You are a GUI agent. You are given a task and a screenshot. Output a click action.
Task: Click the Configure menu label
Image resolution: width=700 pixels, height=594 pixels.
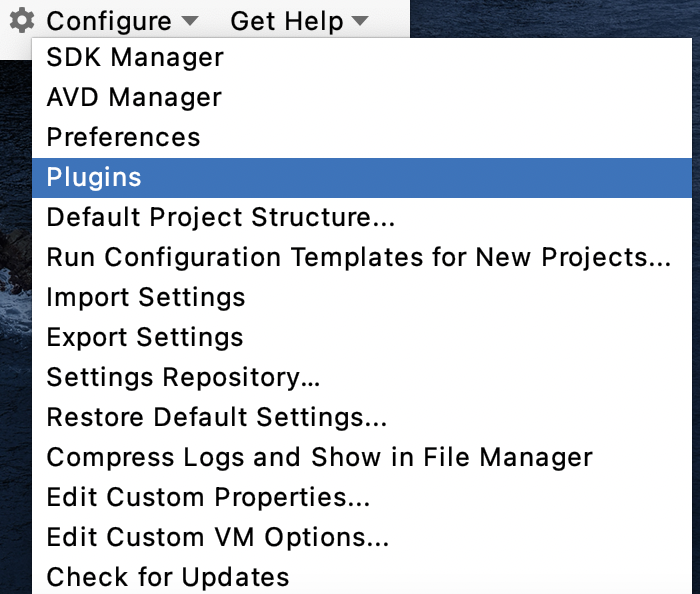coord(109,21)
